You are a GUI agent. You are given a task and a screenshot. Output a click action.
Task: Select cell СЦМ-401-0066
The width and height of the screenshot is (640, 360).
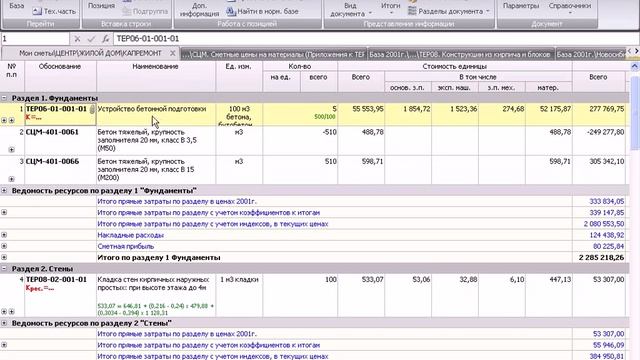point(60,170)
